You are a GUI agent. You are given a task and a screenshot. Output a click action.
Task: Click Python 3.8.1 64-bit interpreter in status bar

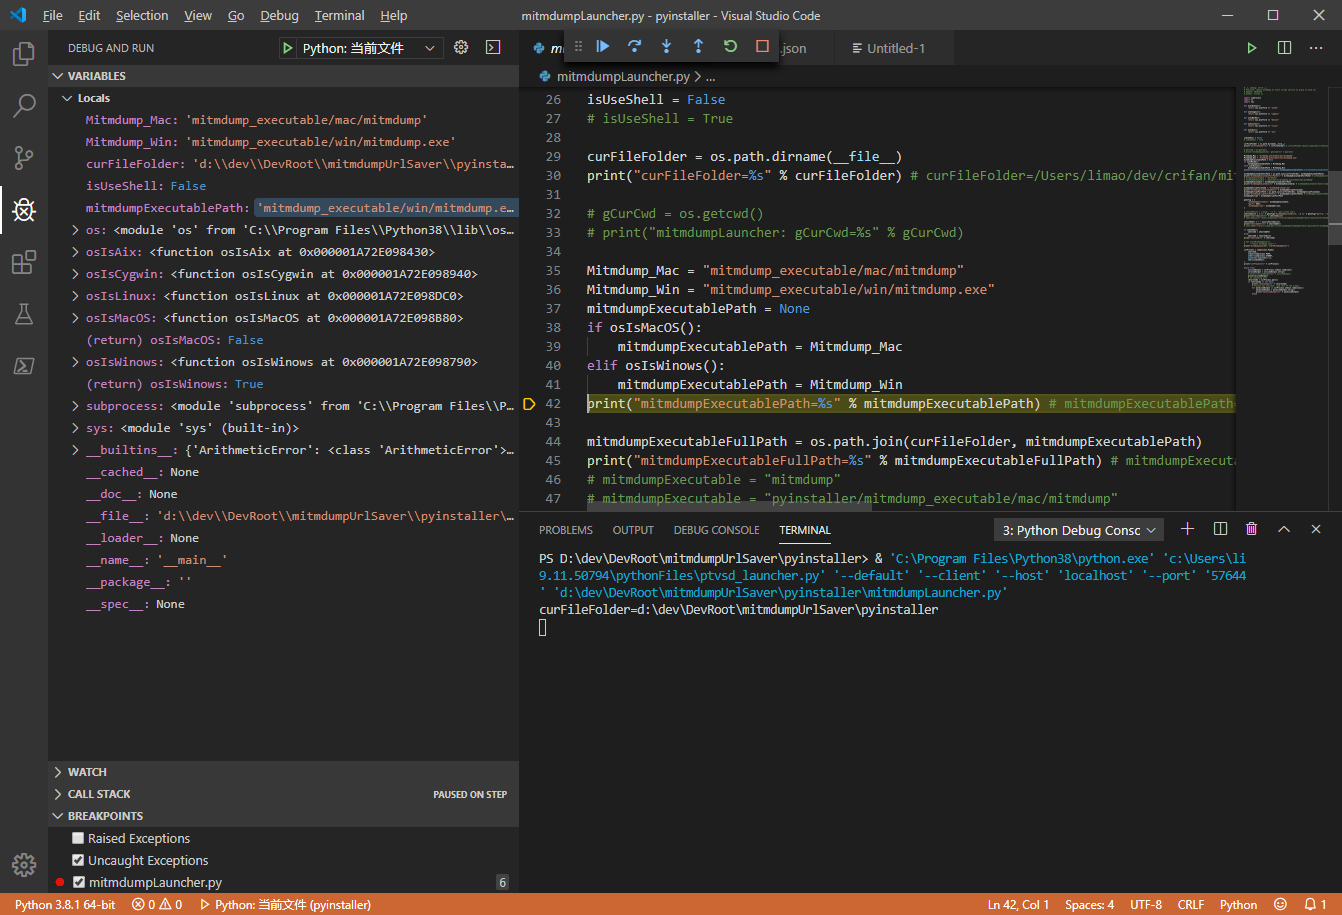point(65,905)
